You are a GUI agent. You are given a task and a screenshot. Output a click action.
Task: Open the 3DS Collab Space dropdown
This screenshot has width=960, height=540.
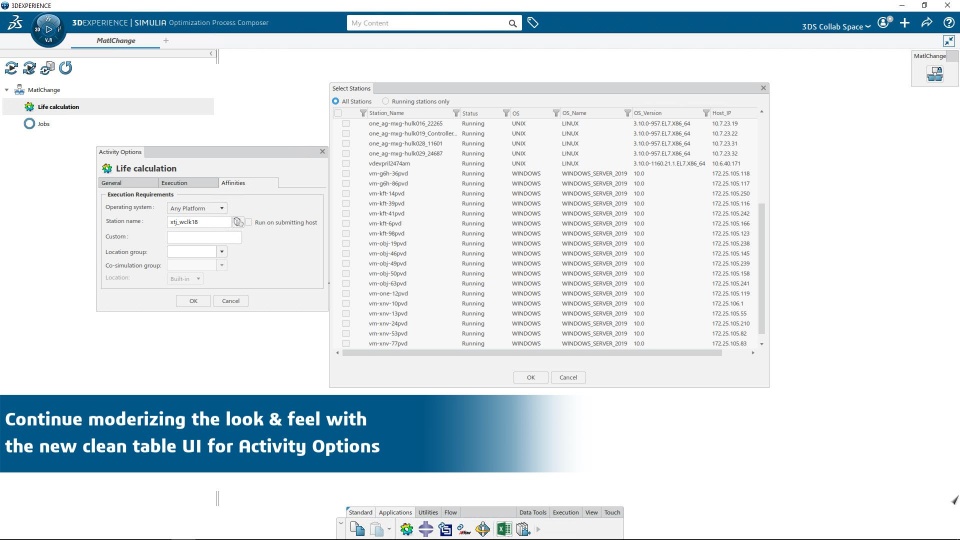[836, 26]
